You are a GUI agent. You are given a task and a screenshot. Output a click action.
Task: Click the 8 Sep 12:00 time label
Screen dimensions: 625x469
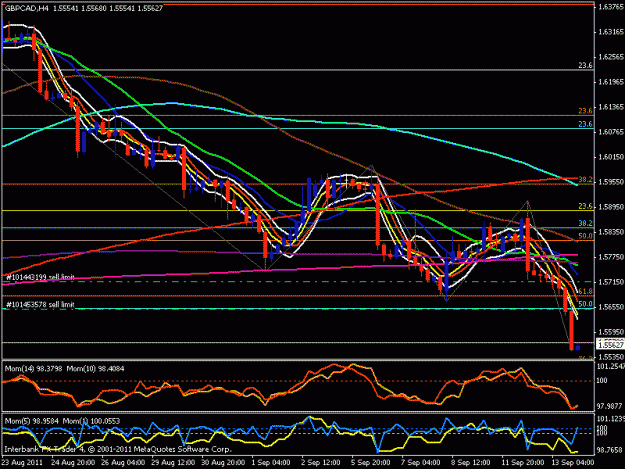[470, 463]
